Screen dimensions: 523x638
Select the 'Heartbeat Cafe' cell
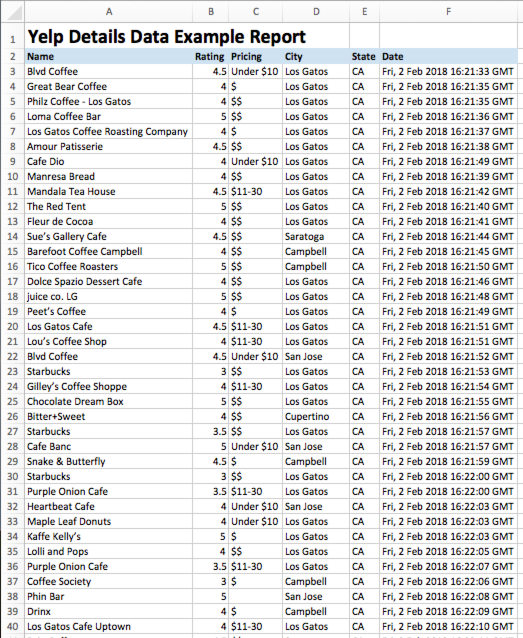[x=109, y=507]
